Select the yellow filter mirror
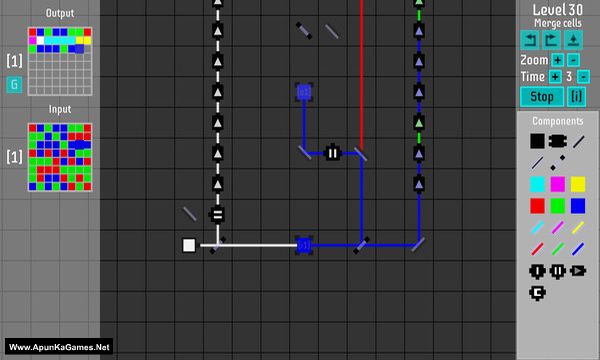The image size is (600, 360). coord(578,227)
